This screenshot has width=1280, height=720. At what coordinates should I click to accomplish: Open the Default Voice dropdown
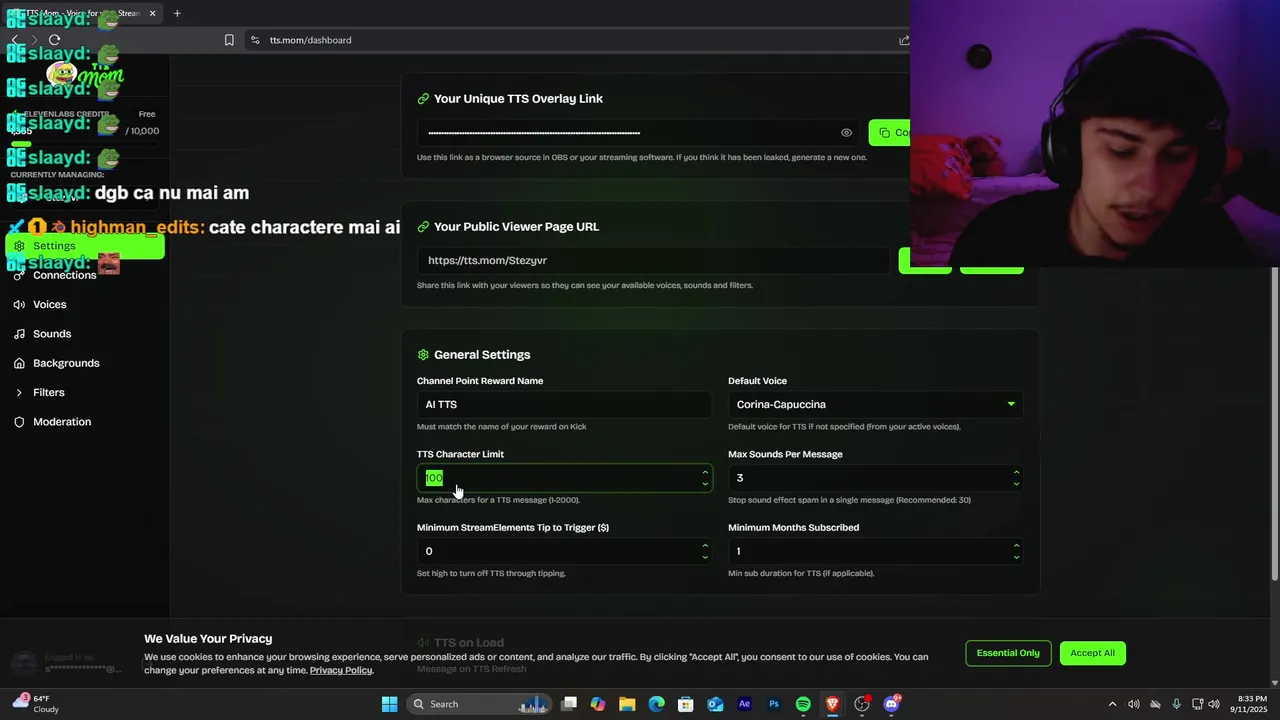pos(875,404)
